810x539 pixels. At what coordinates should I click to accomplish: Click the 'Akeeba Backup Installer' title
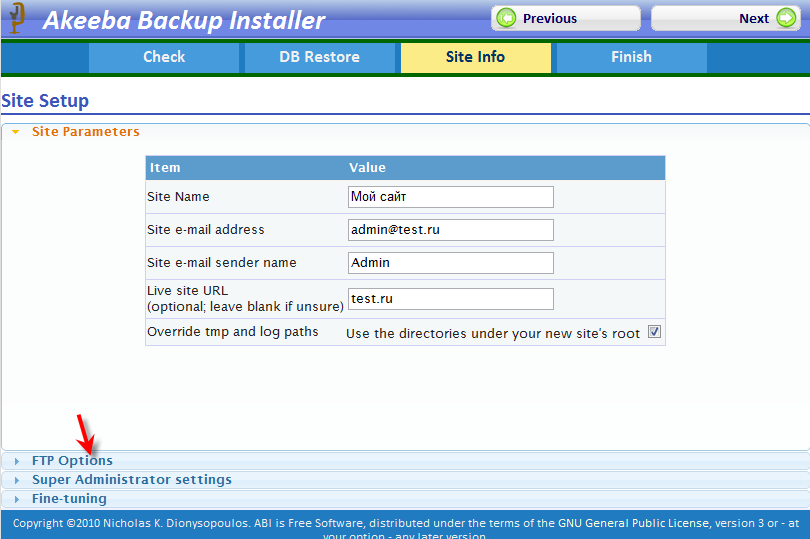[184, 21]
